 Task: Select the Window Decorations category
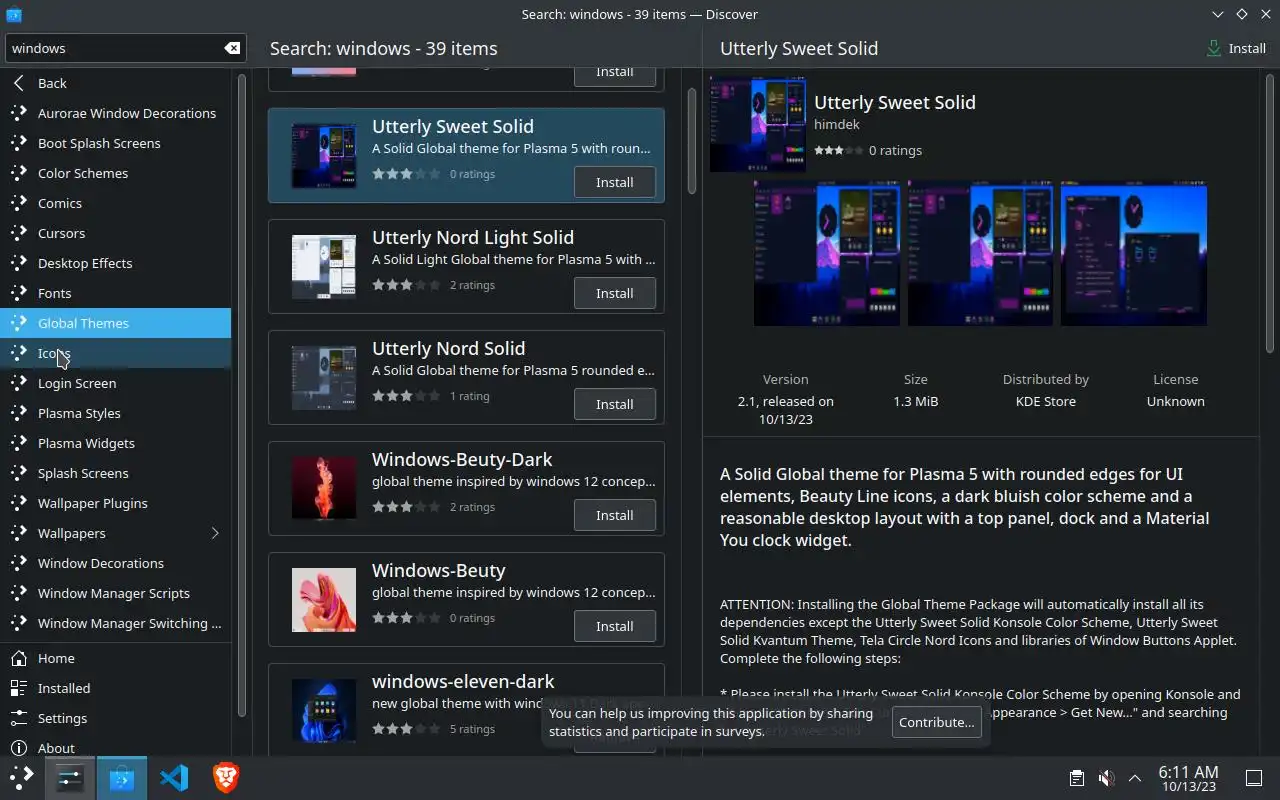tap(115, 563)
